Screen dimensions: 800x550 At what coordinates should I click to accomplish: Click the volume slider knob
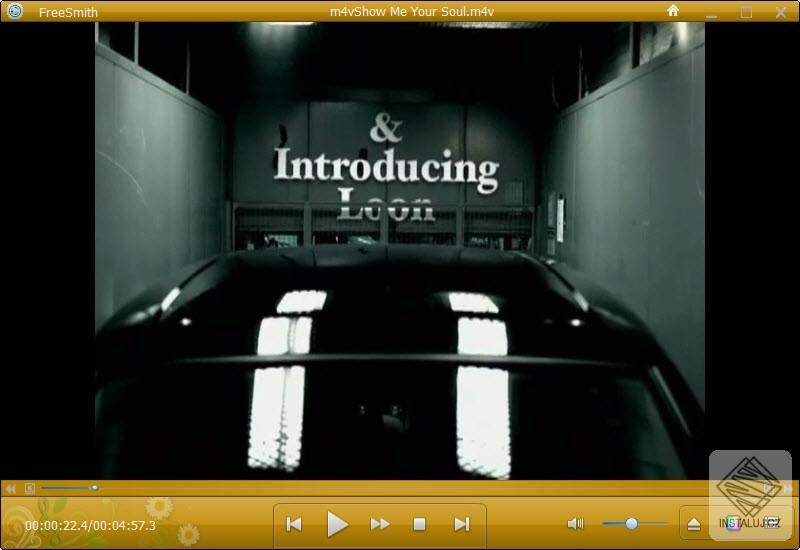pyautogui.click(x=631, y=523)
